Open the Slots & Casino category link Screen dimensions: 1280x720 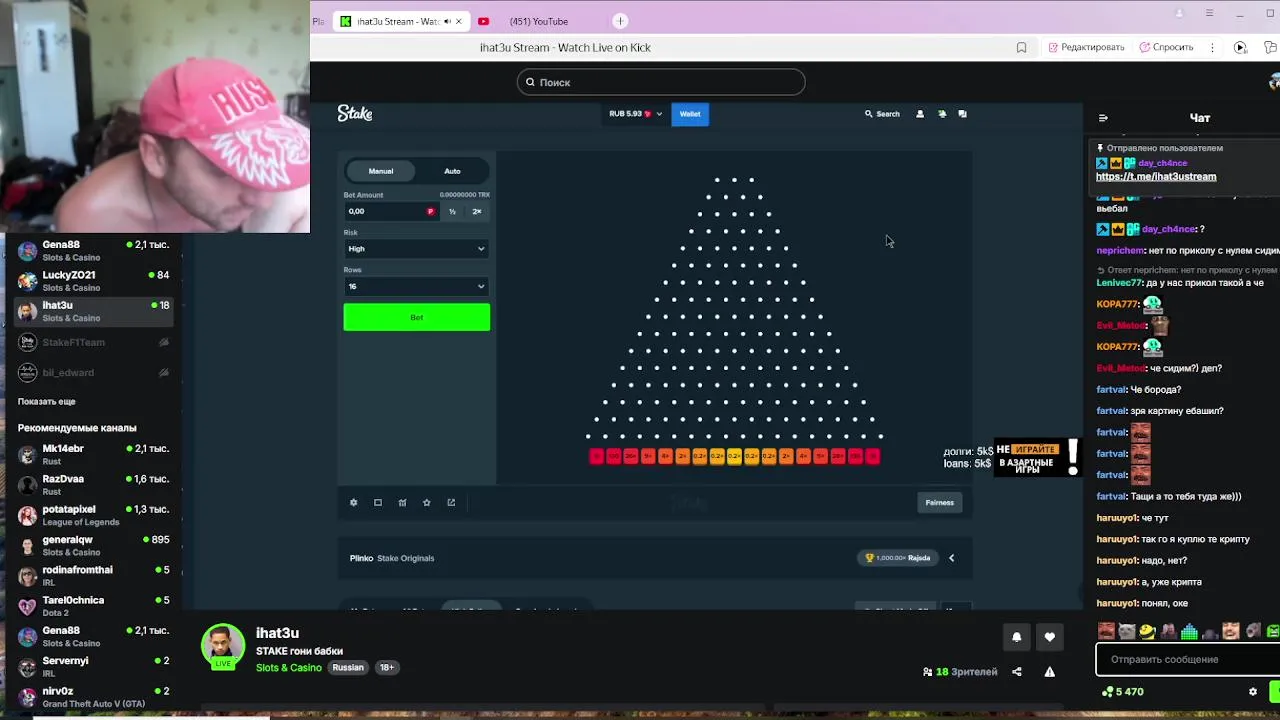click(288, 668)
